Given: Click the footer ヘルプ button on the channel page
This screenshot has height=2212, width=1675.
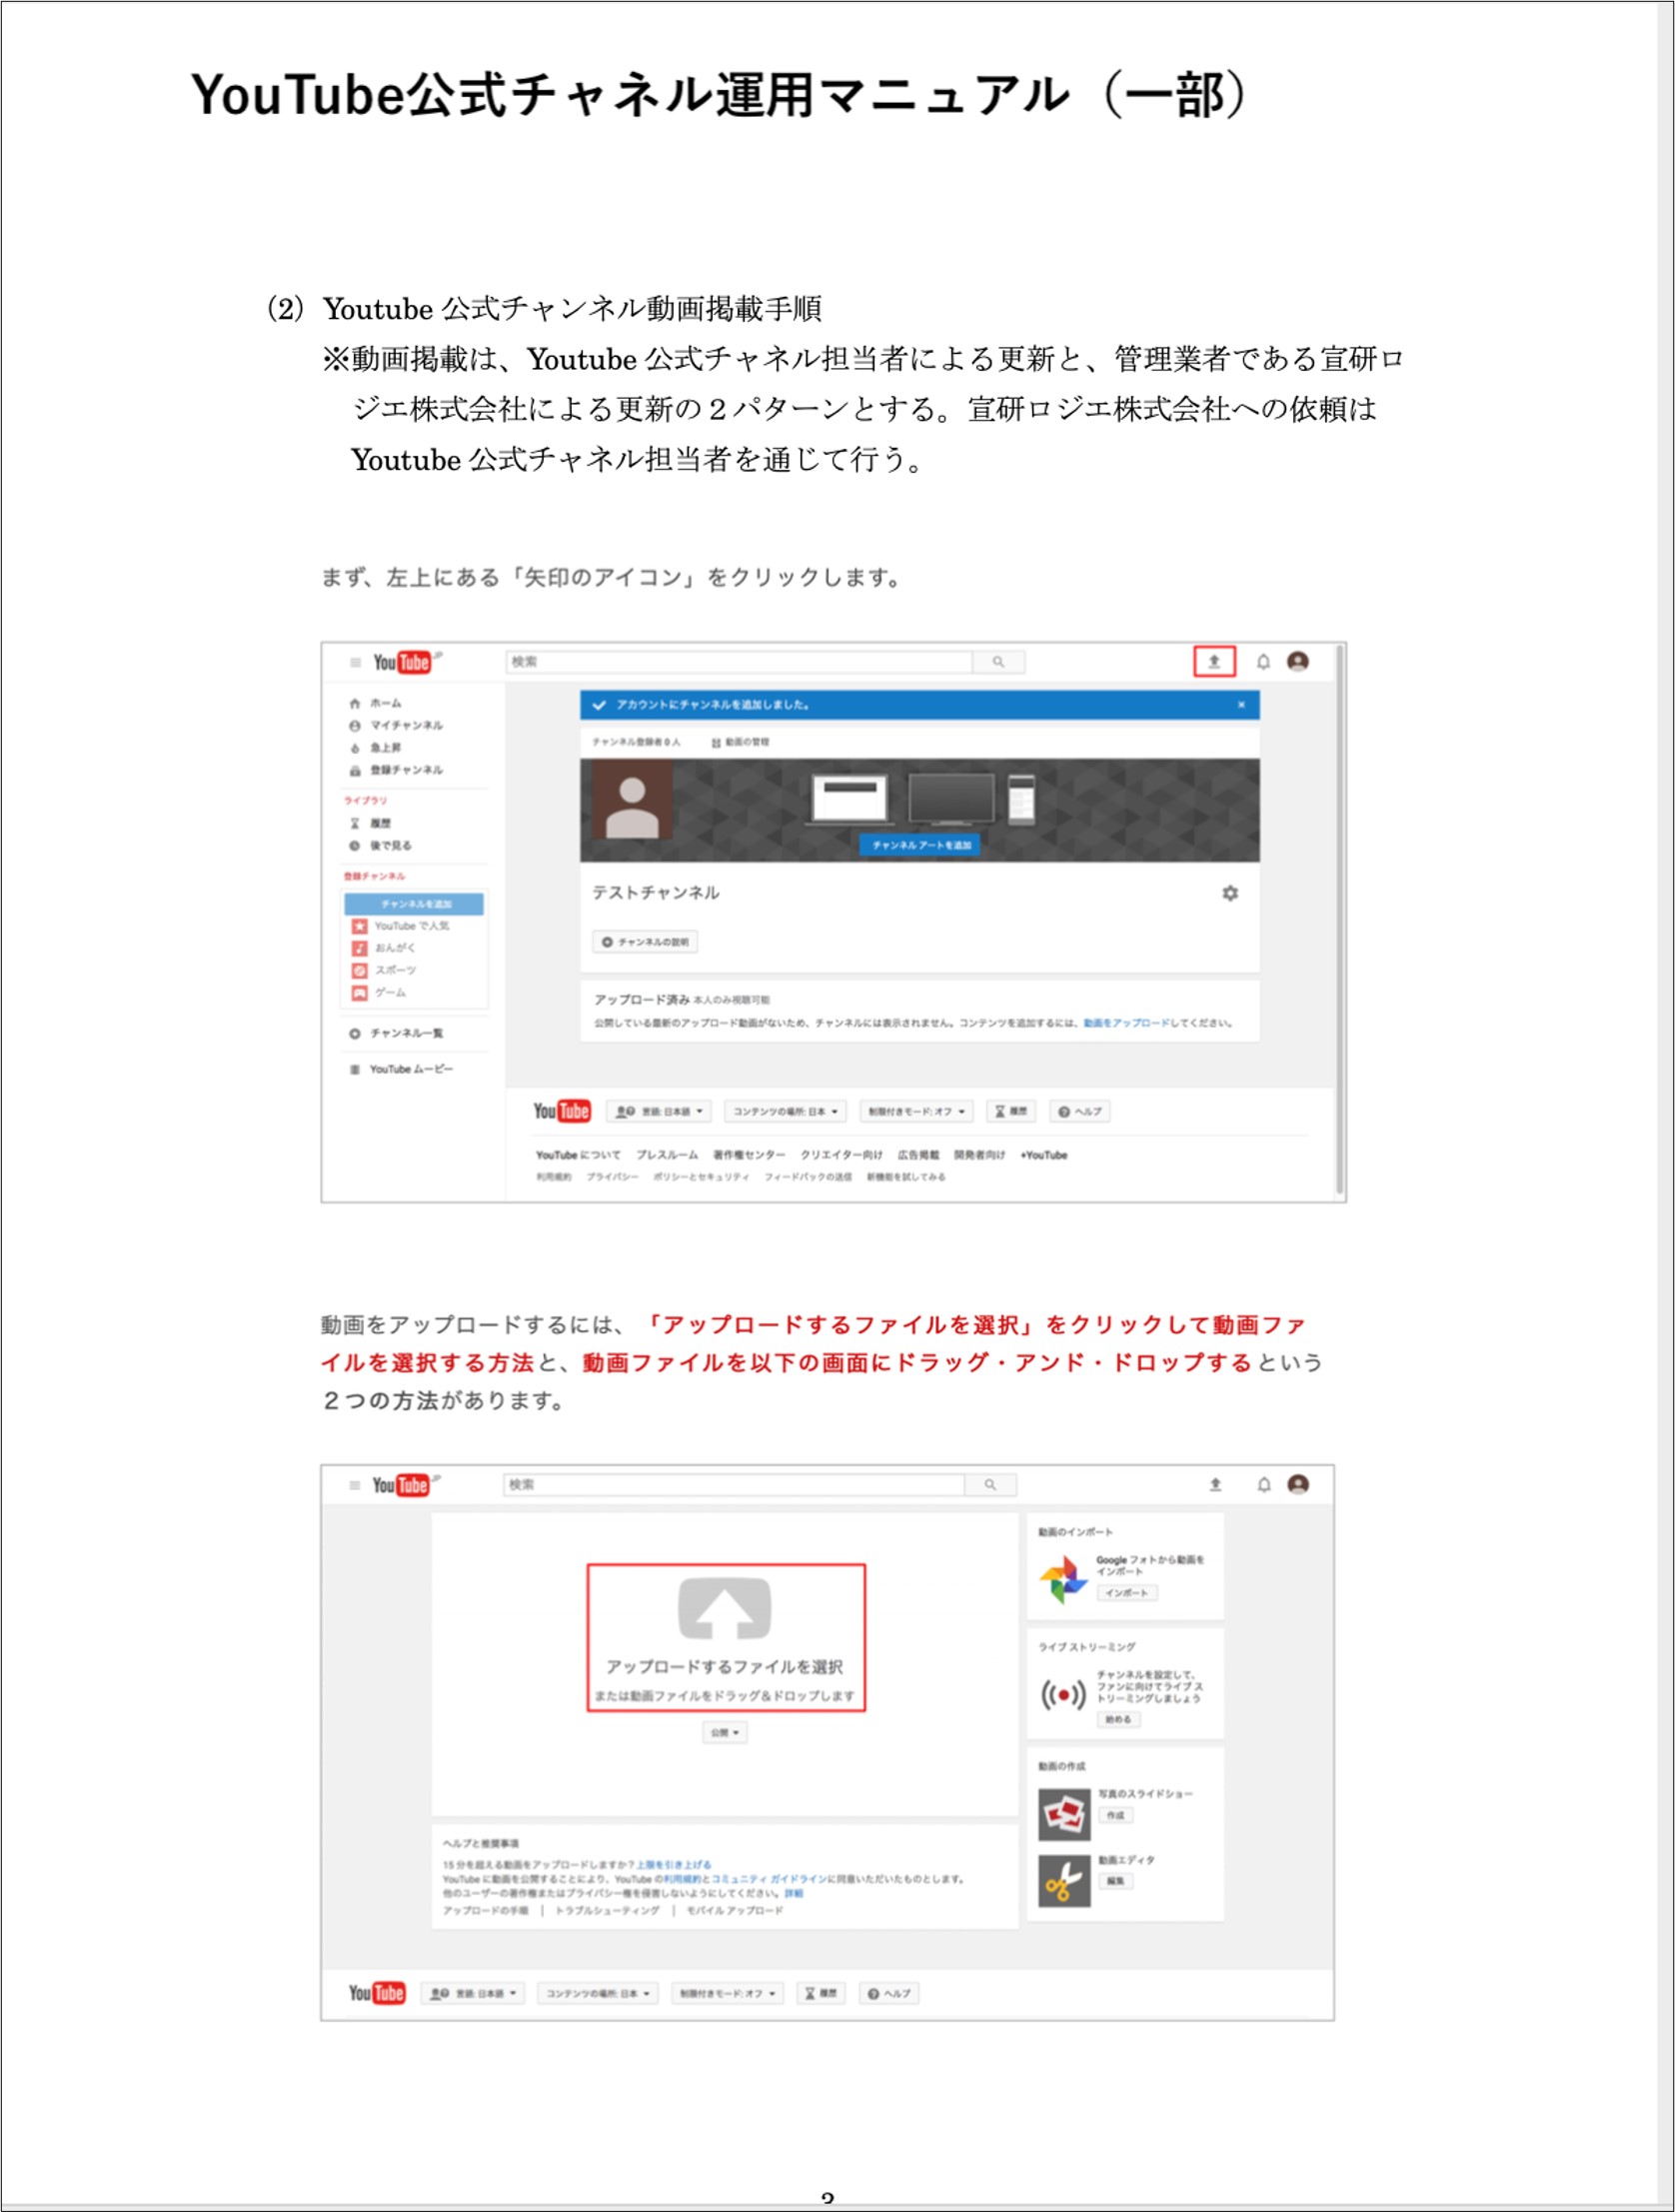Looking at the screenshot, I should pyautogui.click(x=1080, y=1111).
